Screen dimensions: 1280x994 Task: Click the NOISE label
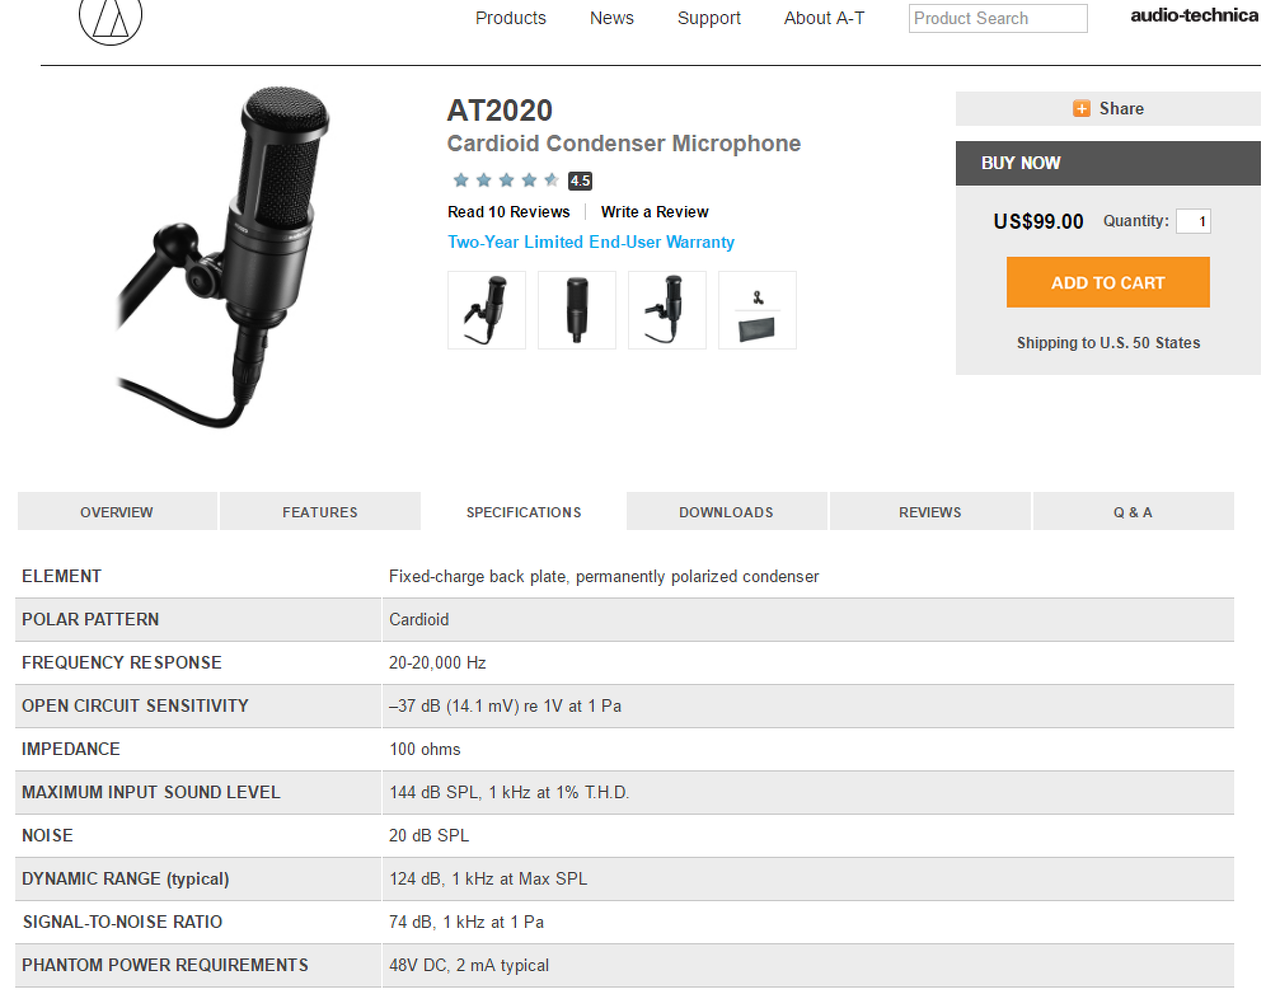47,835
